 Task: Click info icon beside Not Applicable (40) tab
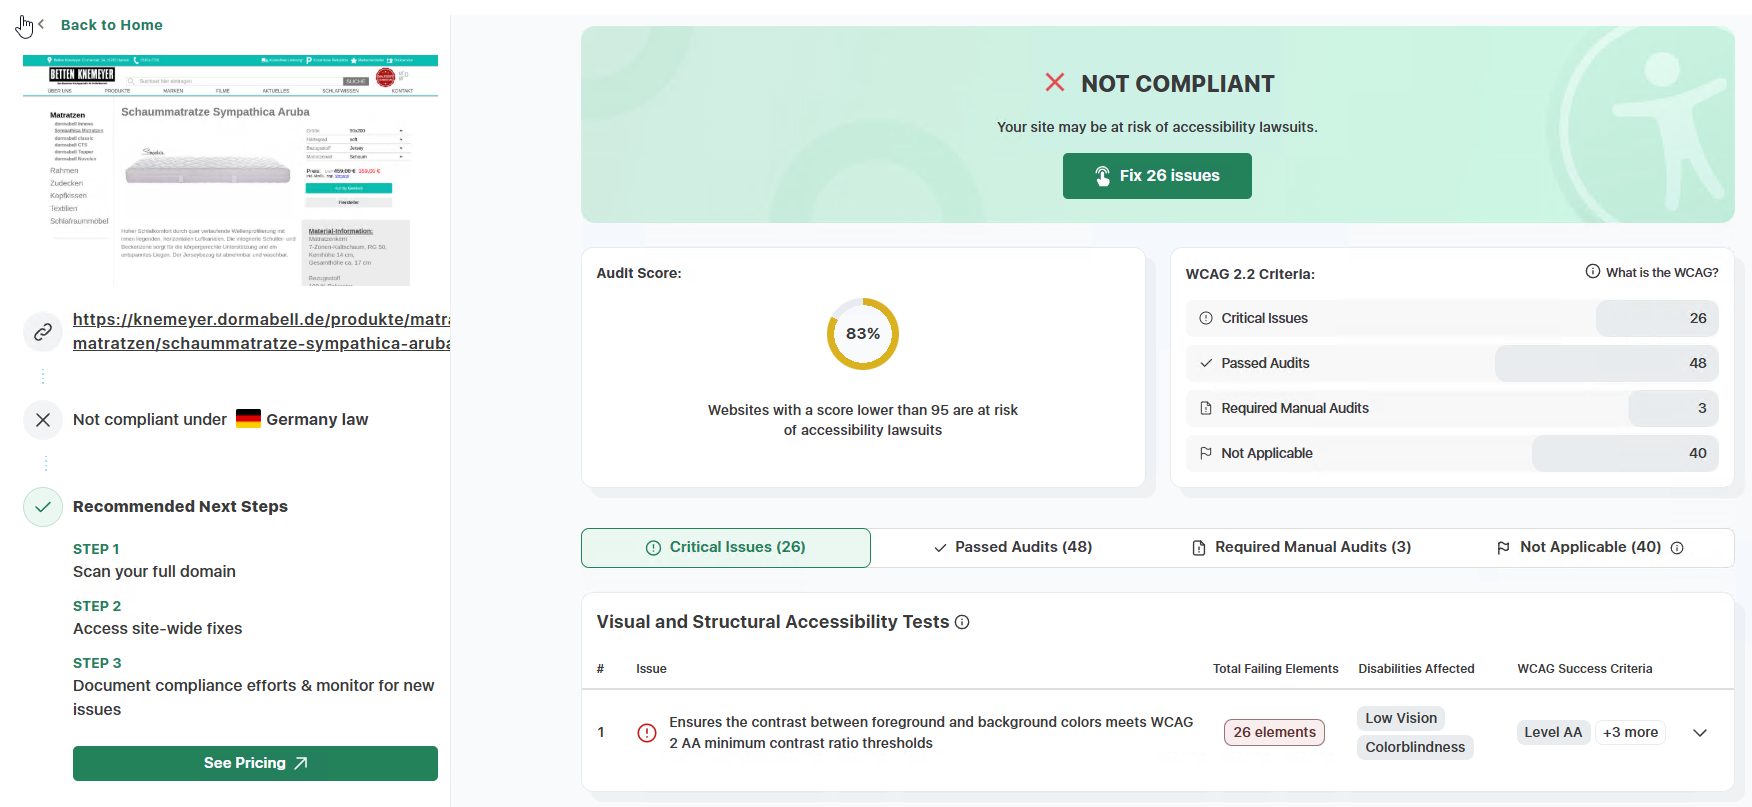point(1677,548)
